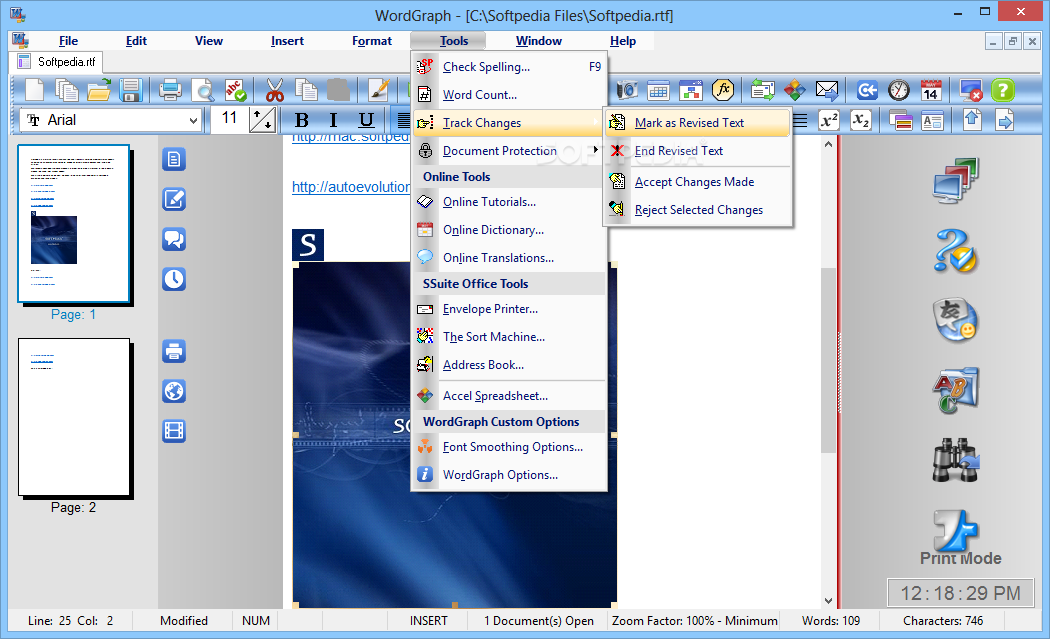This screenshot has width=1050, height=639.
Task: Open The Sort Machine tool
Action: point(509,337)
